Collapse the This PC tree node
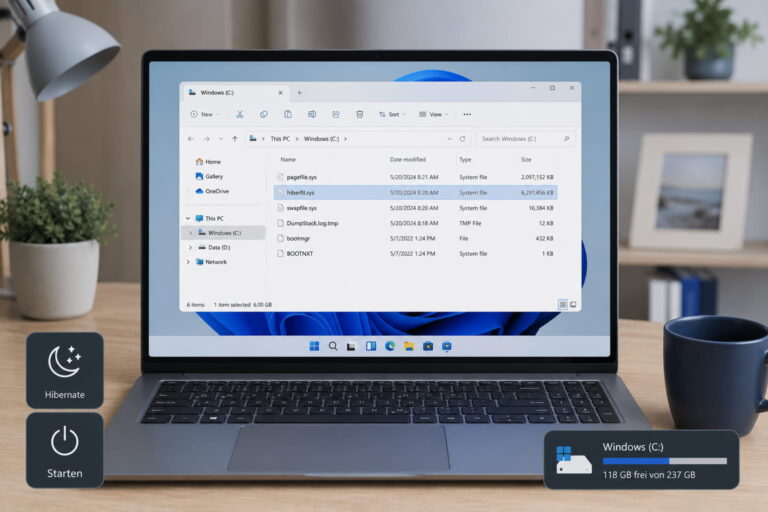The width and height of the screenshot is (768, 512). (188, 219)
